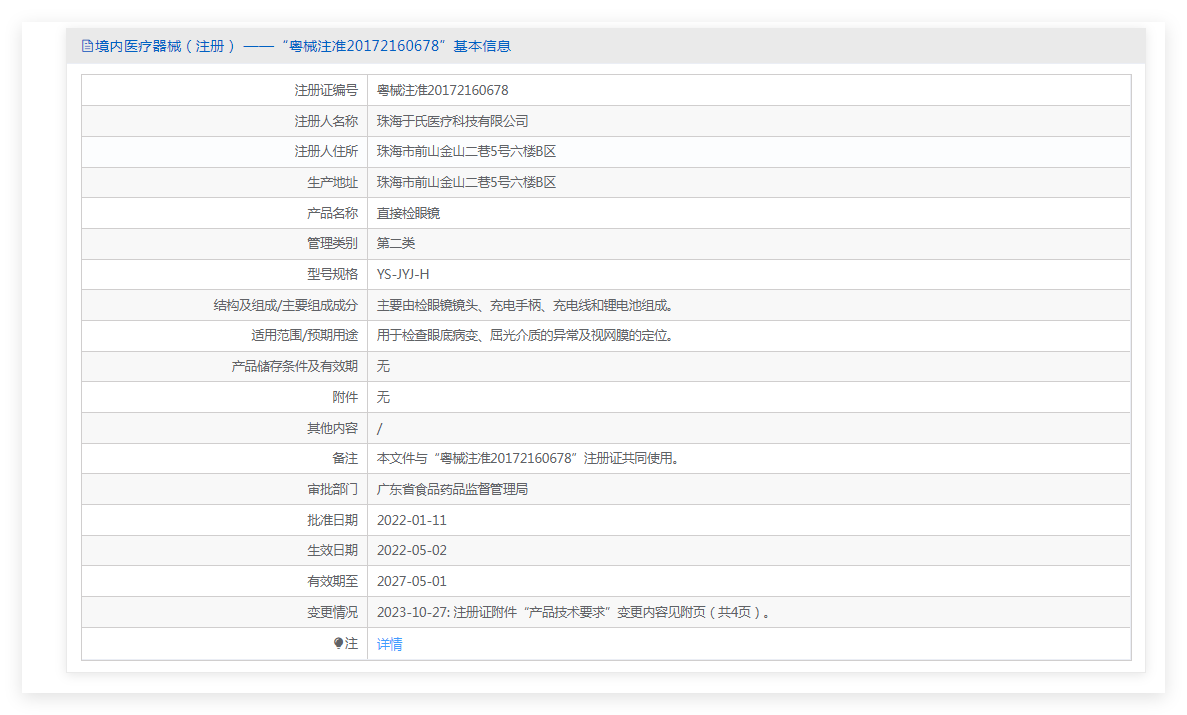The image size is (1187, 715).
Task: Click the document icon in the header
Action: tap(87, 46)
